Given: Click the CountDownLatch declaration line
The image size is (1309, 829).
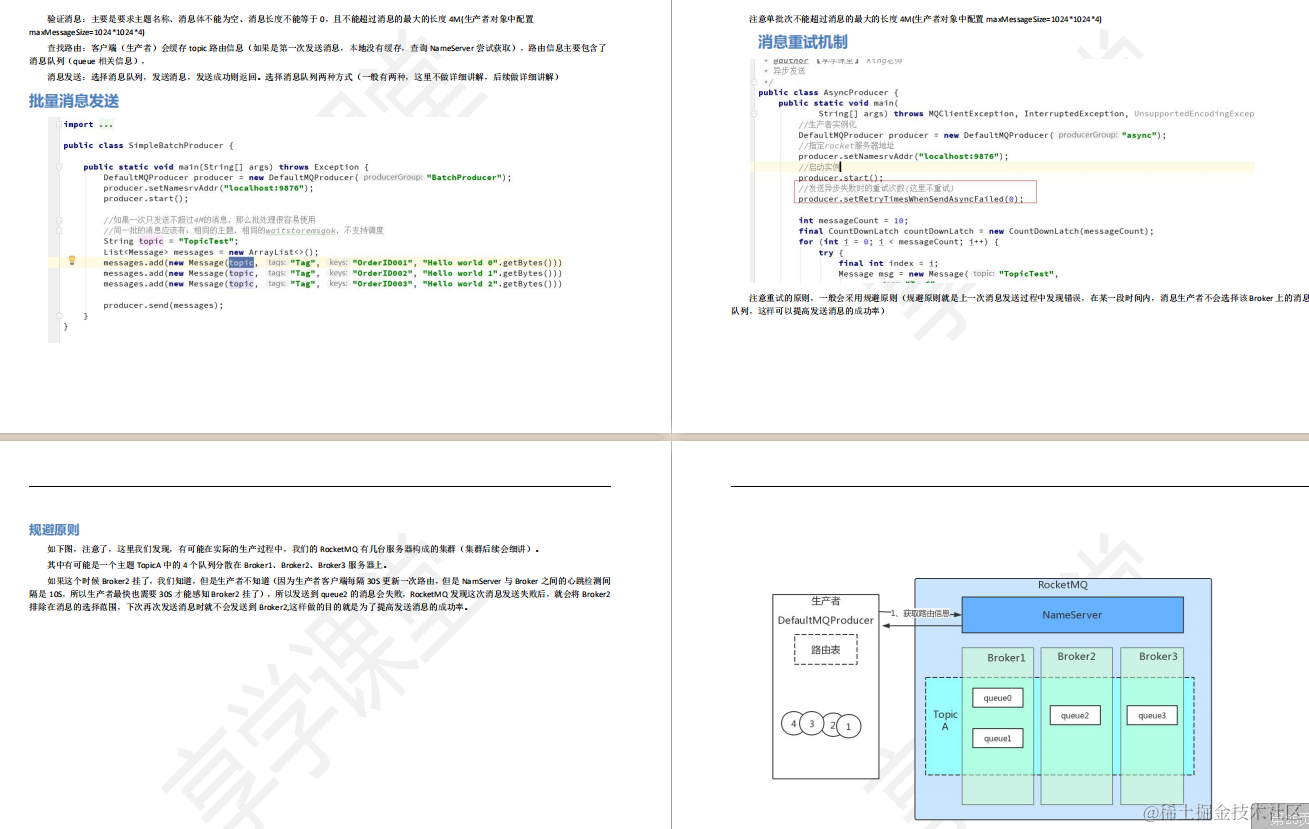Looking at the screenshot, I should [x=975, y=231].
